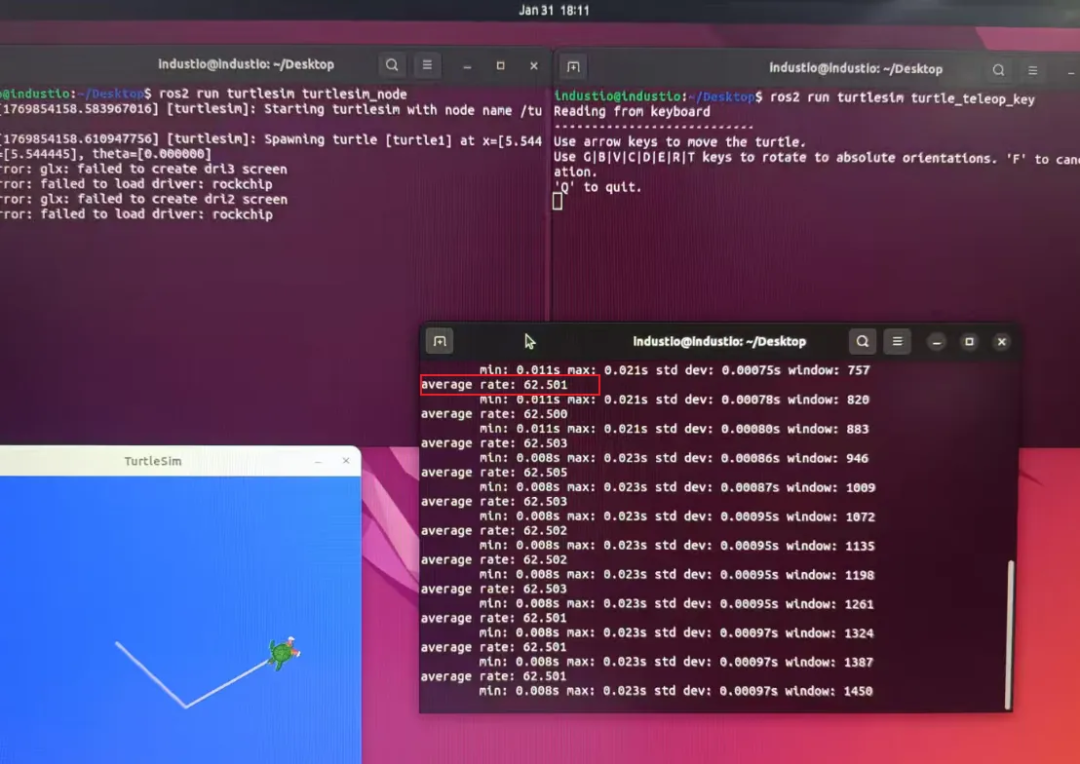Open search in the teleop_key terminal

tap(998, 70)
